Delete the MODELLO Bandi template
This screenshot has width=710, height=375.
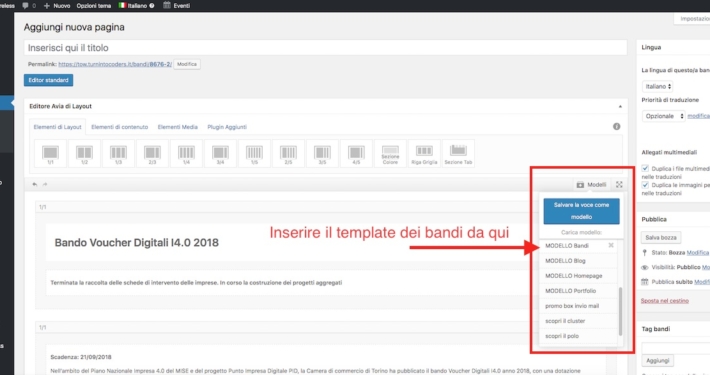point(611,245)
